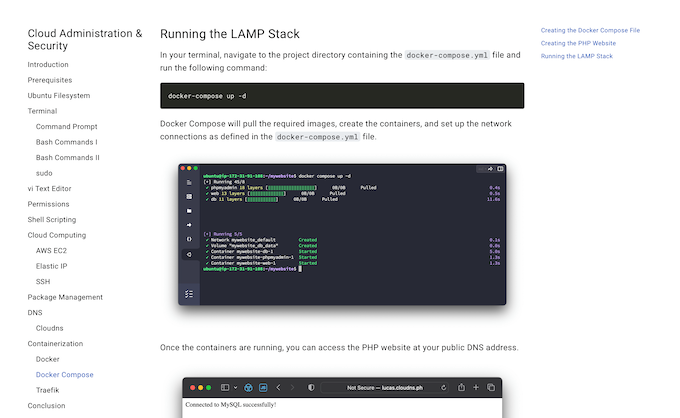Go to the sudo page
680x418 pixels.
pos(44,173)
